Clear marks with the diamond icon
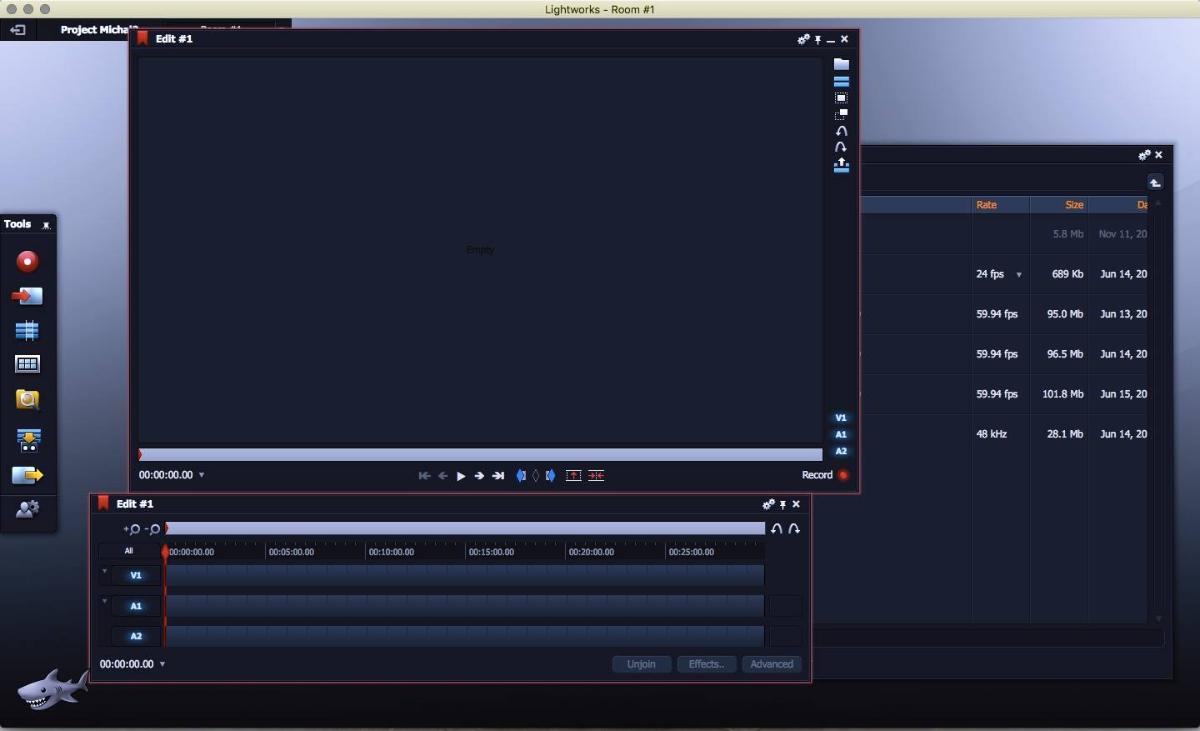The width and height of the screenshot is (1200, 731). 535,476
